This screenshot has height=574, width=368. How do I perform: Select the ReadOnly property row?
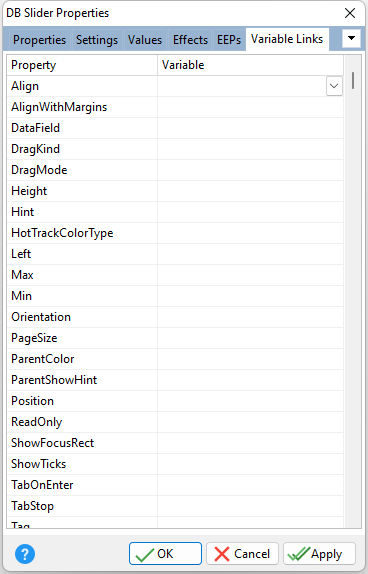pyautogui.click(x=175, y=422)
